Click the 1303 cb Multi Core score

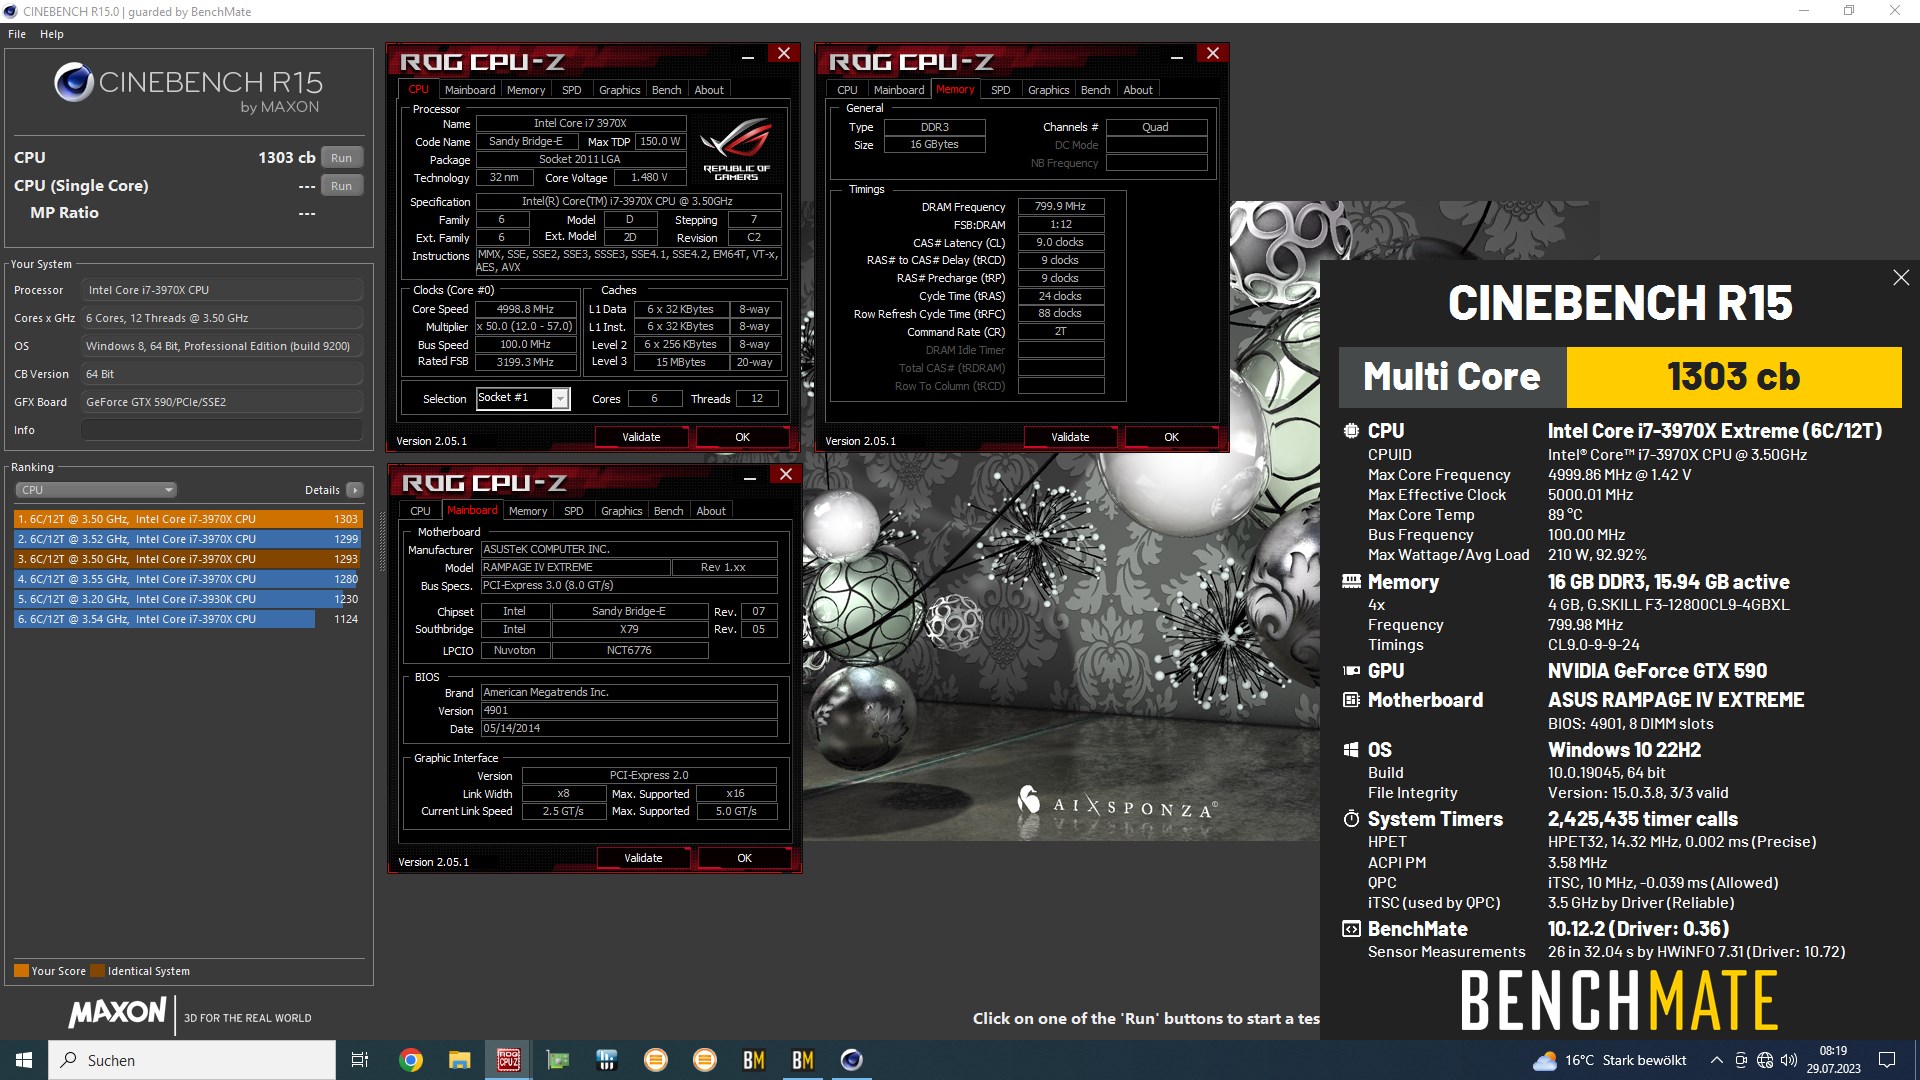coord(1733,377)
